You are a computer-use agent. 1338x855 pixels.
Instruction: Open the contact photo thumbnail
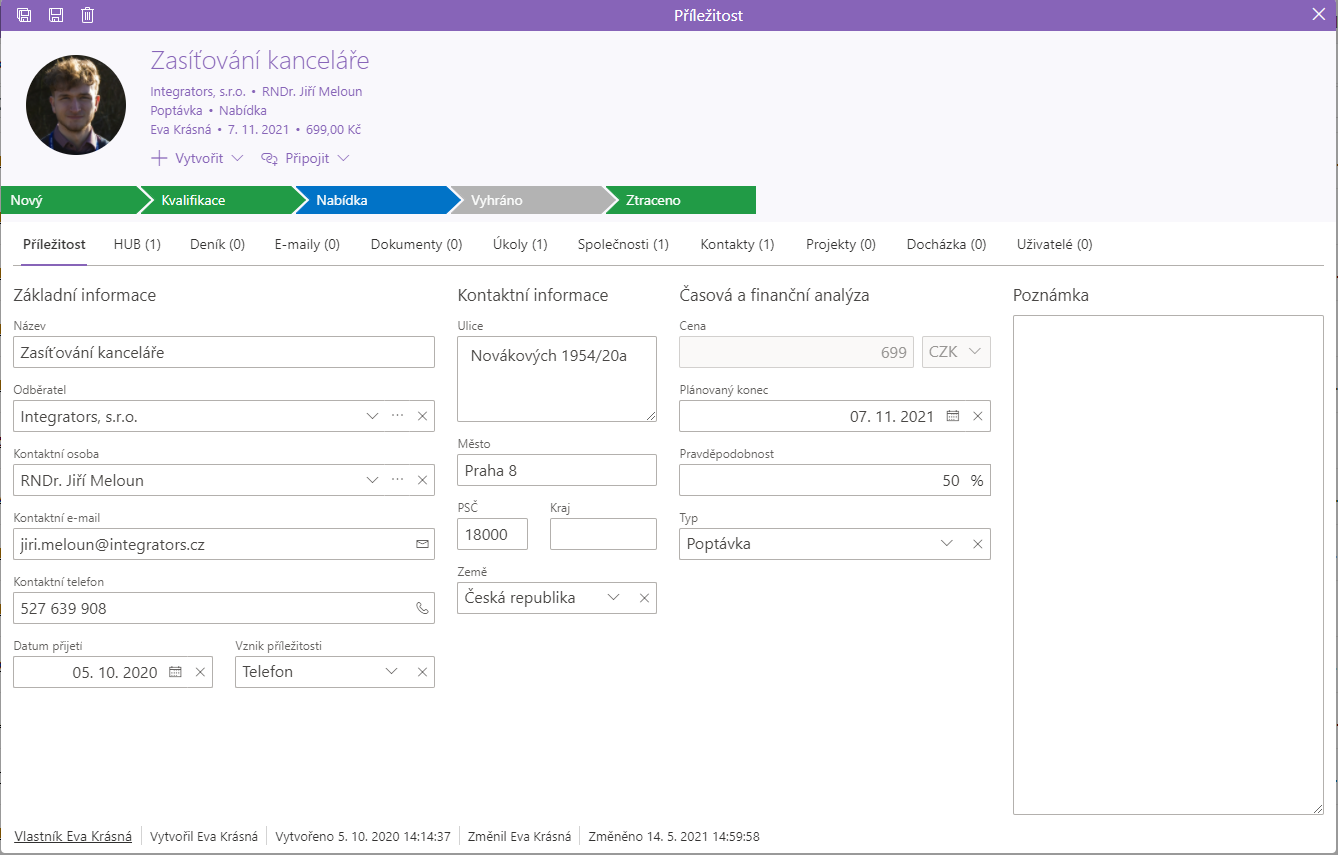point(76,105)
